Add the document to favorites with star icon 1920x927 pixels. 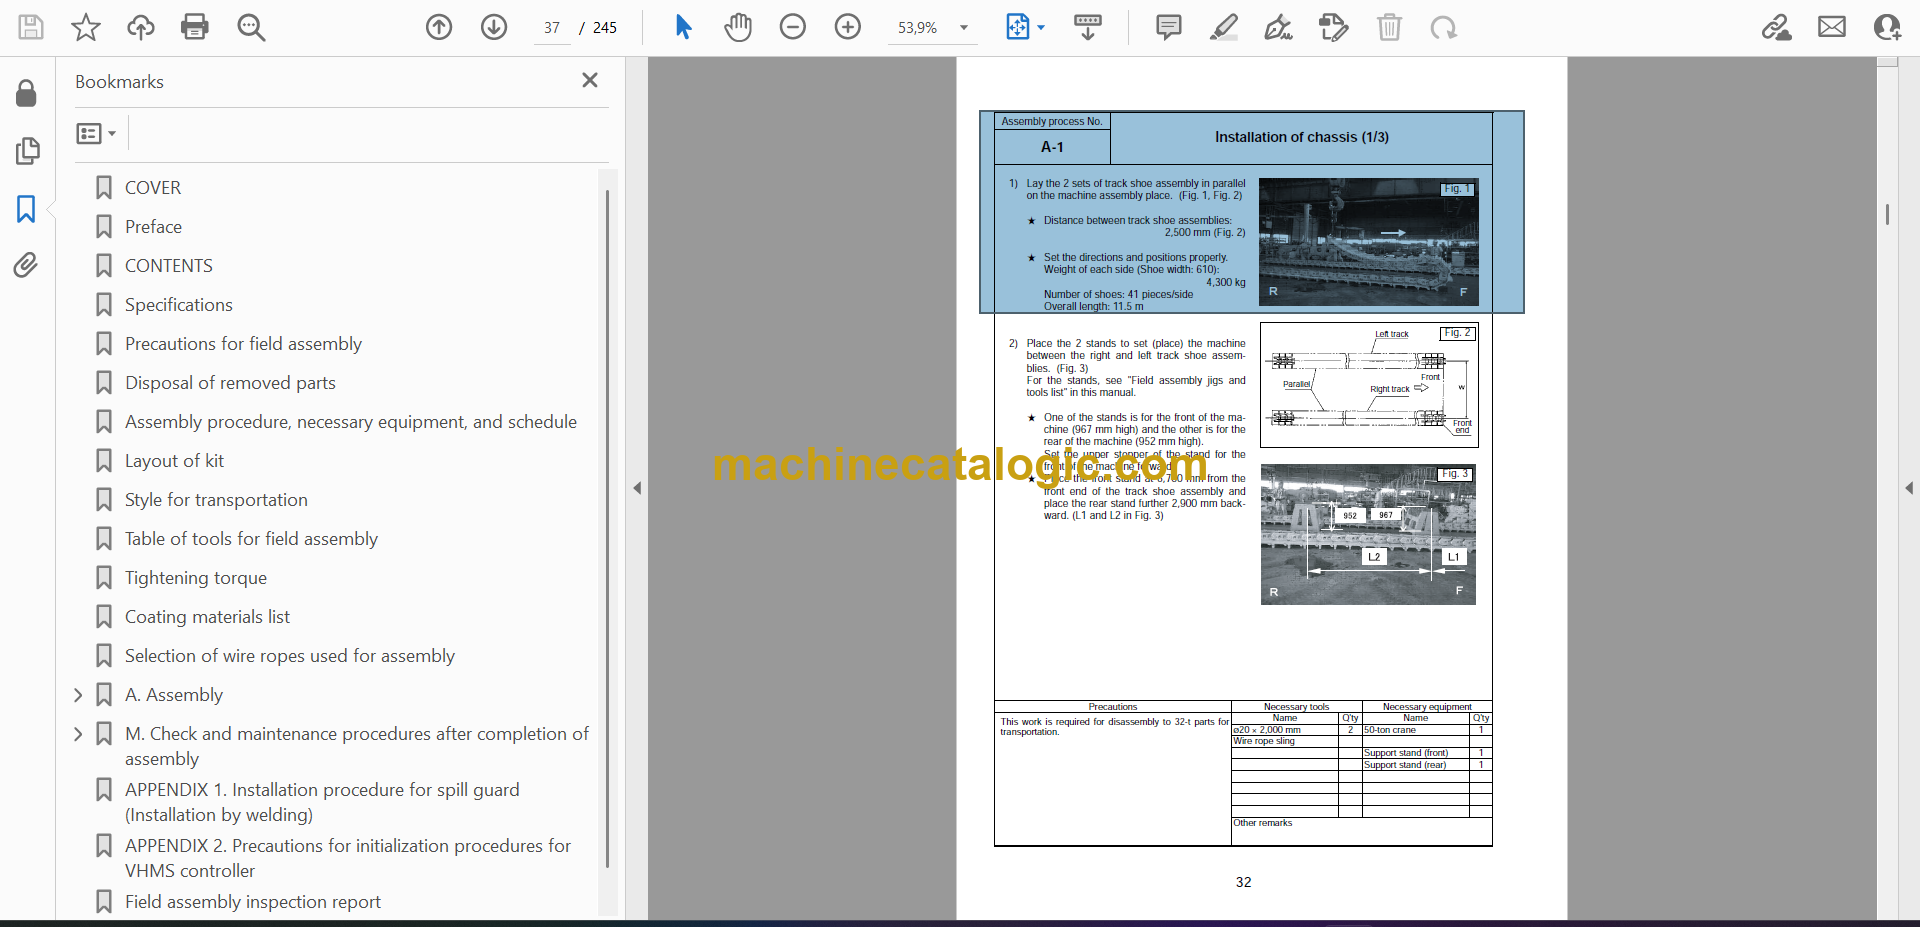pos(86,27)
